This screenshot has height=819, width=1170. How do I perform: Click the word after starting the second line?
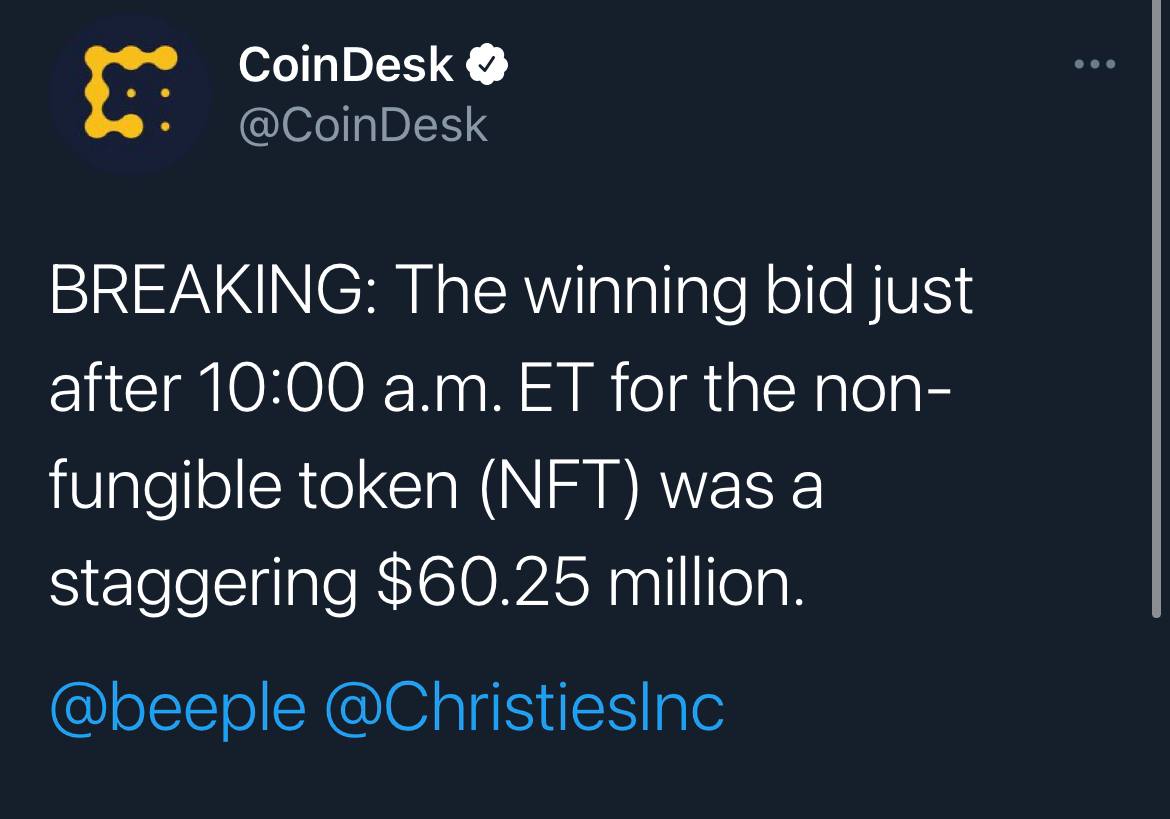pos(114,389)
